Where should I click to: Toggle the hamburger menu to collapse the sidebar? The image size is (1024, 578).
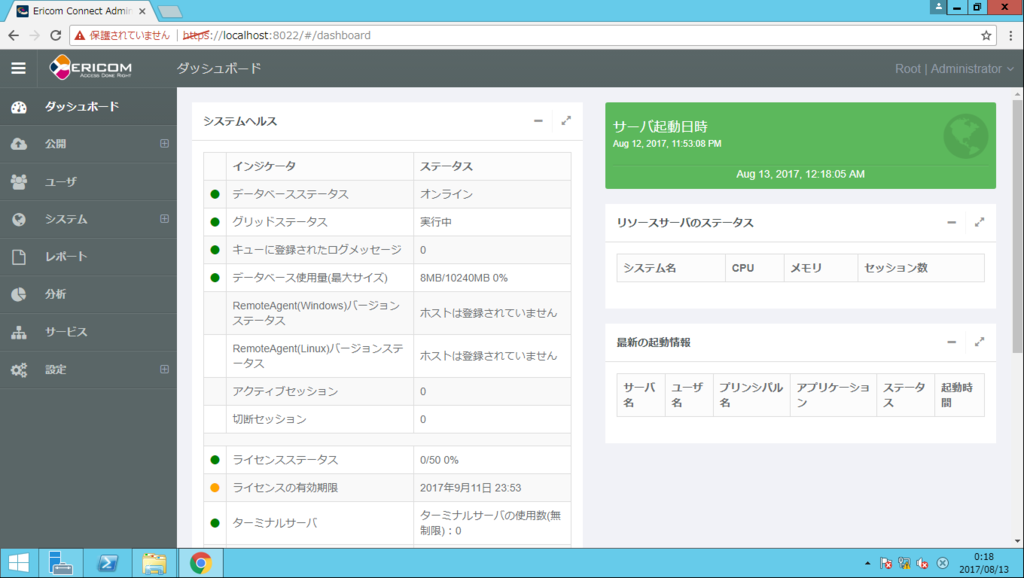[x=17, y=68]
